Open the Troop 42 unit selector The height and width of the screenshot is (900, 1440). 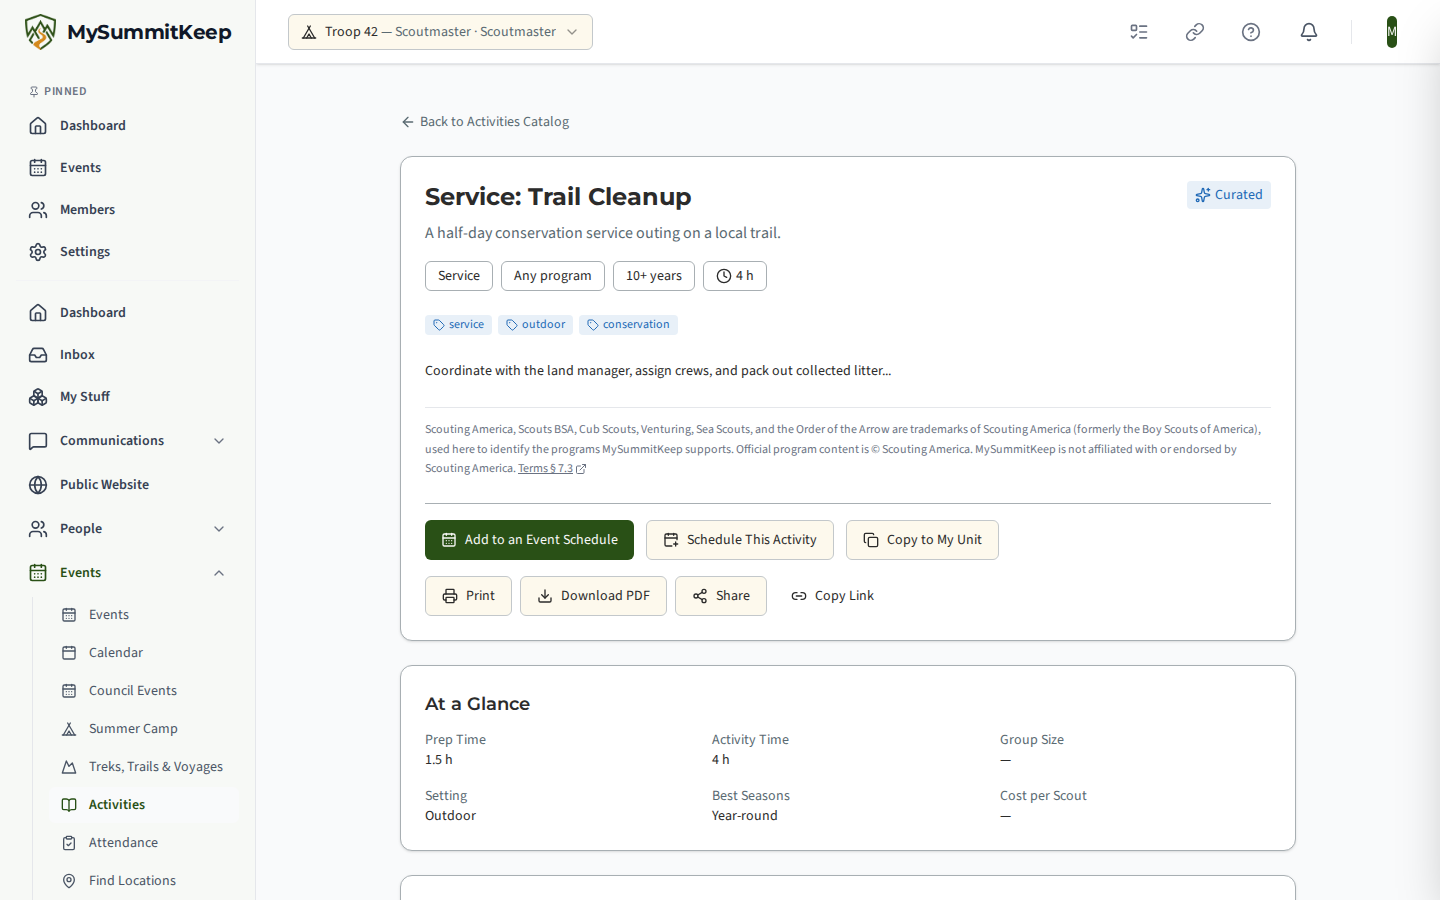pos(440,32)
